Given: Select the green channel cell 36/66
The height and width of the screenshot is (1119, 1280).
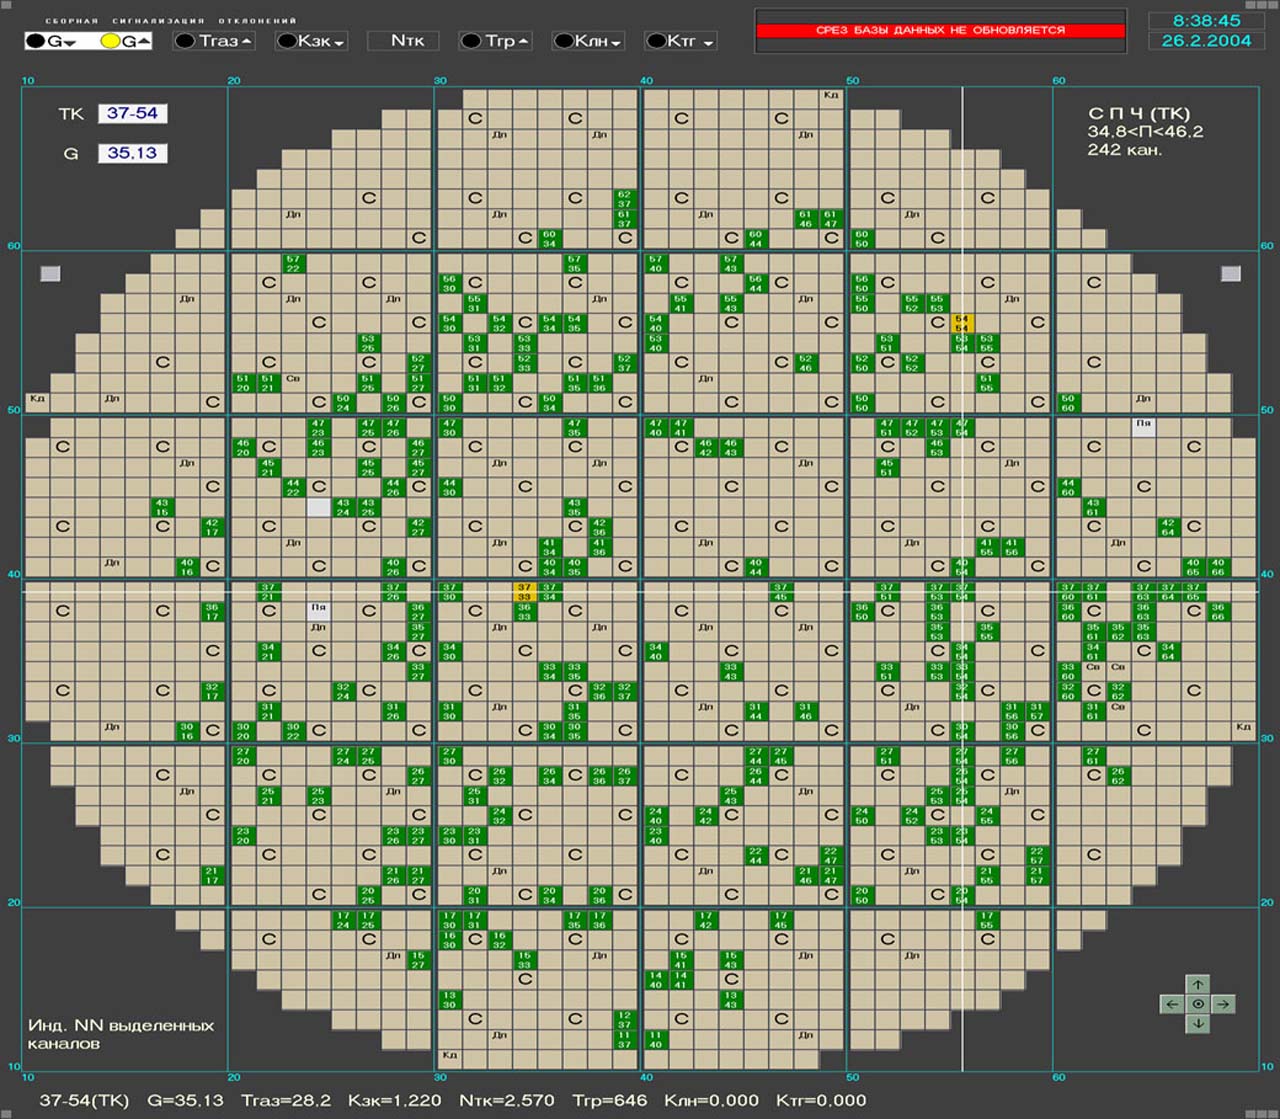Looking at the screenshot, I should (1217, 611).
